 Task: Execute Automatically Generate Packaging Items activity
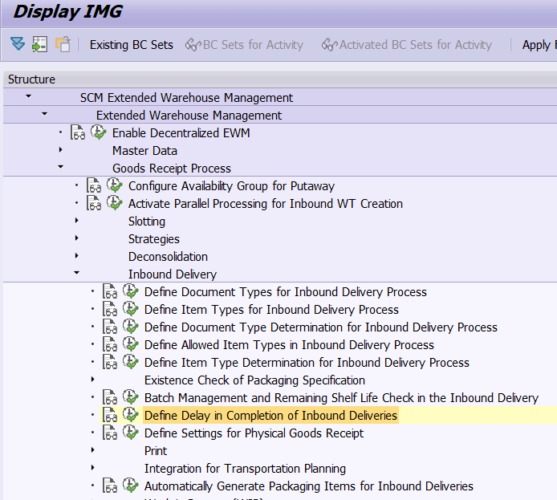click(x=130, y=485)
